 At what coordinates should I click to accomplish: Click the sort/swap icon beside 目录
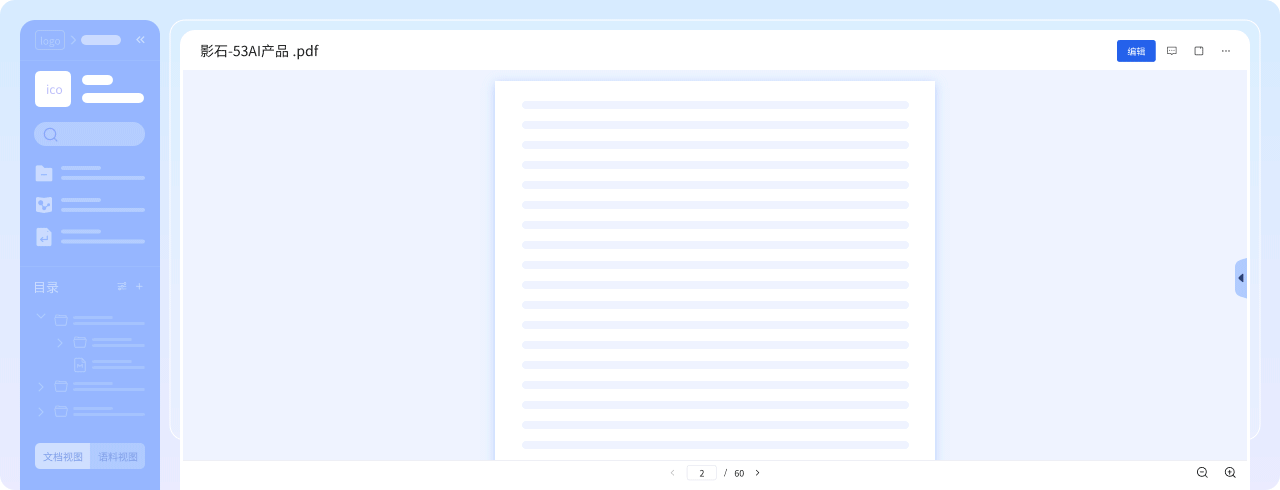(122, 287)
